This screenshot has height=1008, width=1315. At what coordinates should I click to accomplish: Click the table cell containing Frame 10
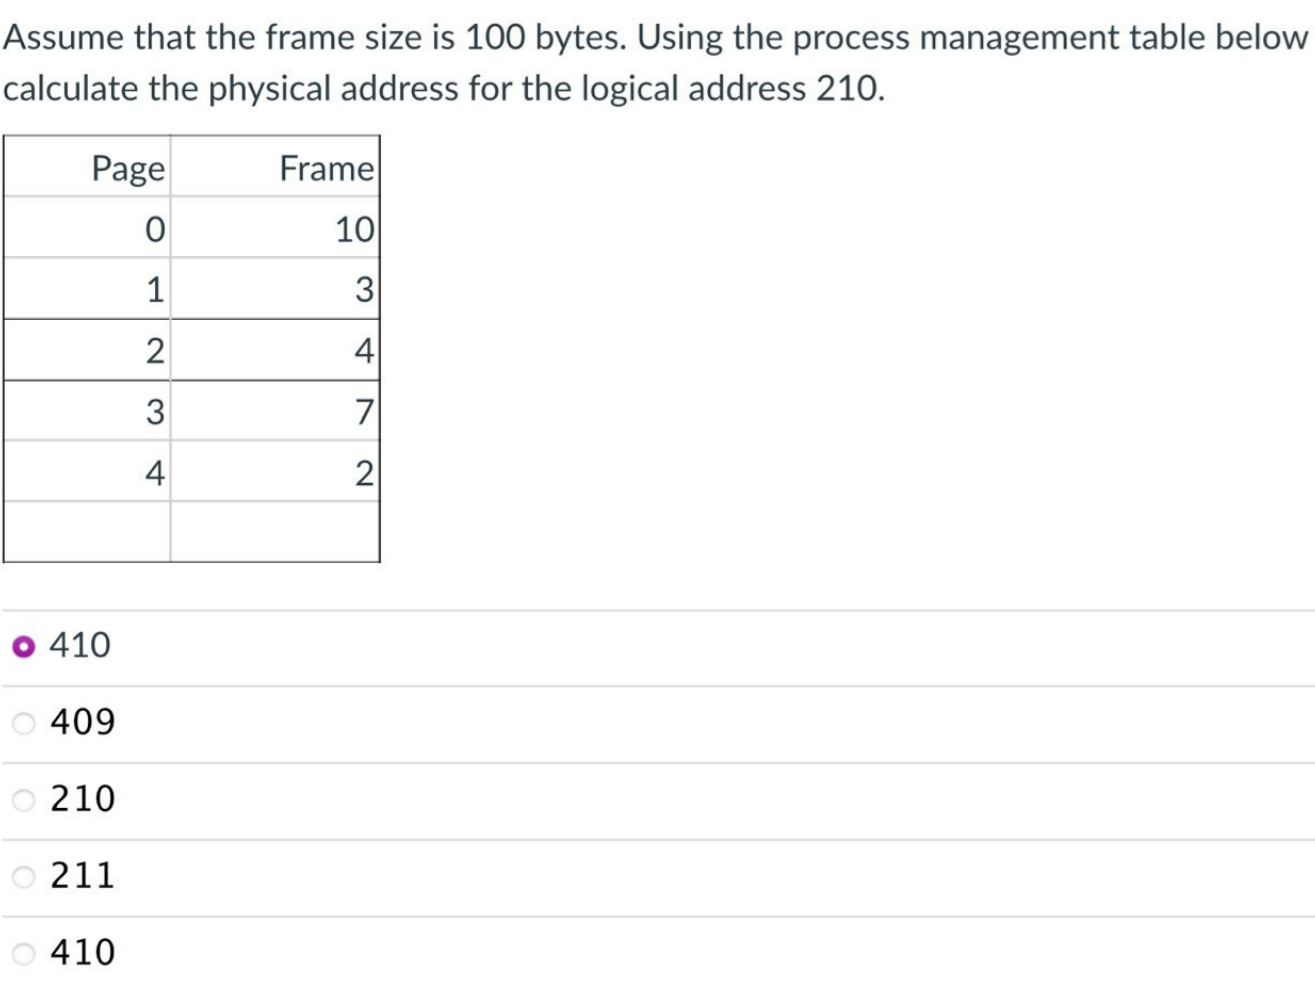coord(355,228)
